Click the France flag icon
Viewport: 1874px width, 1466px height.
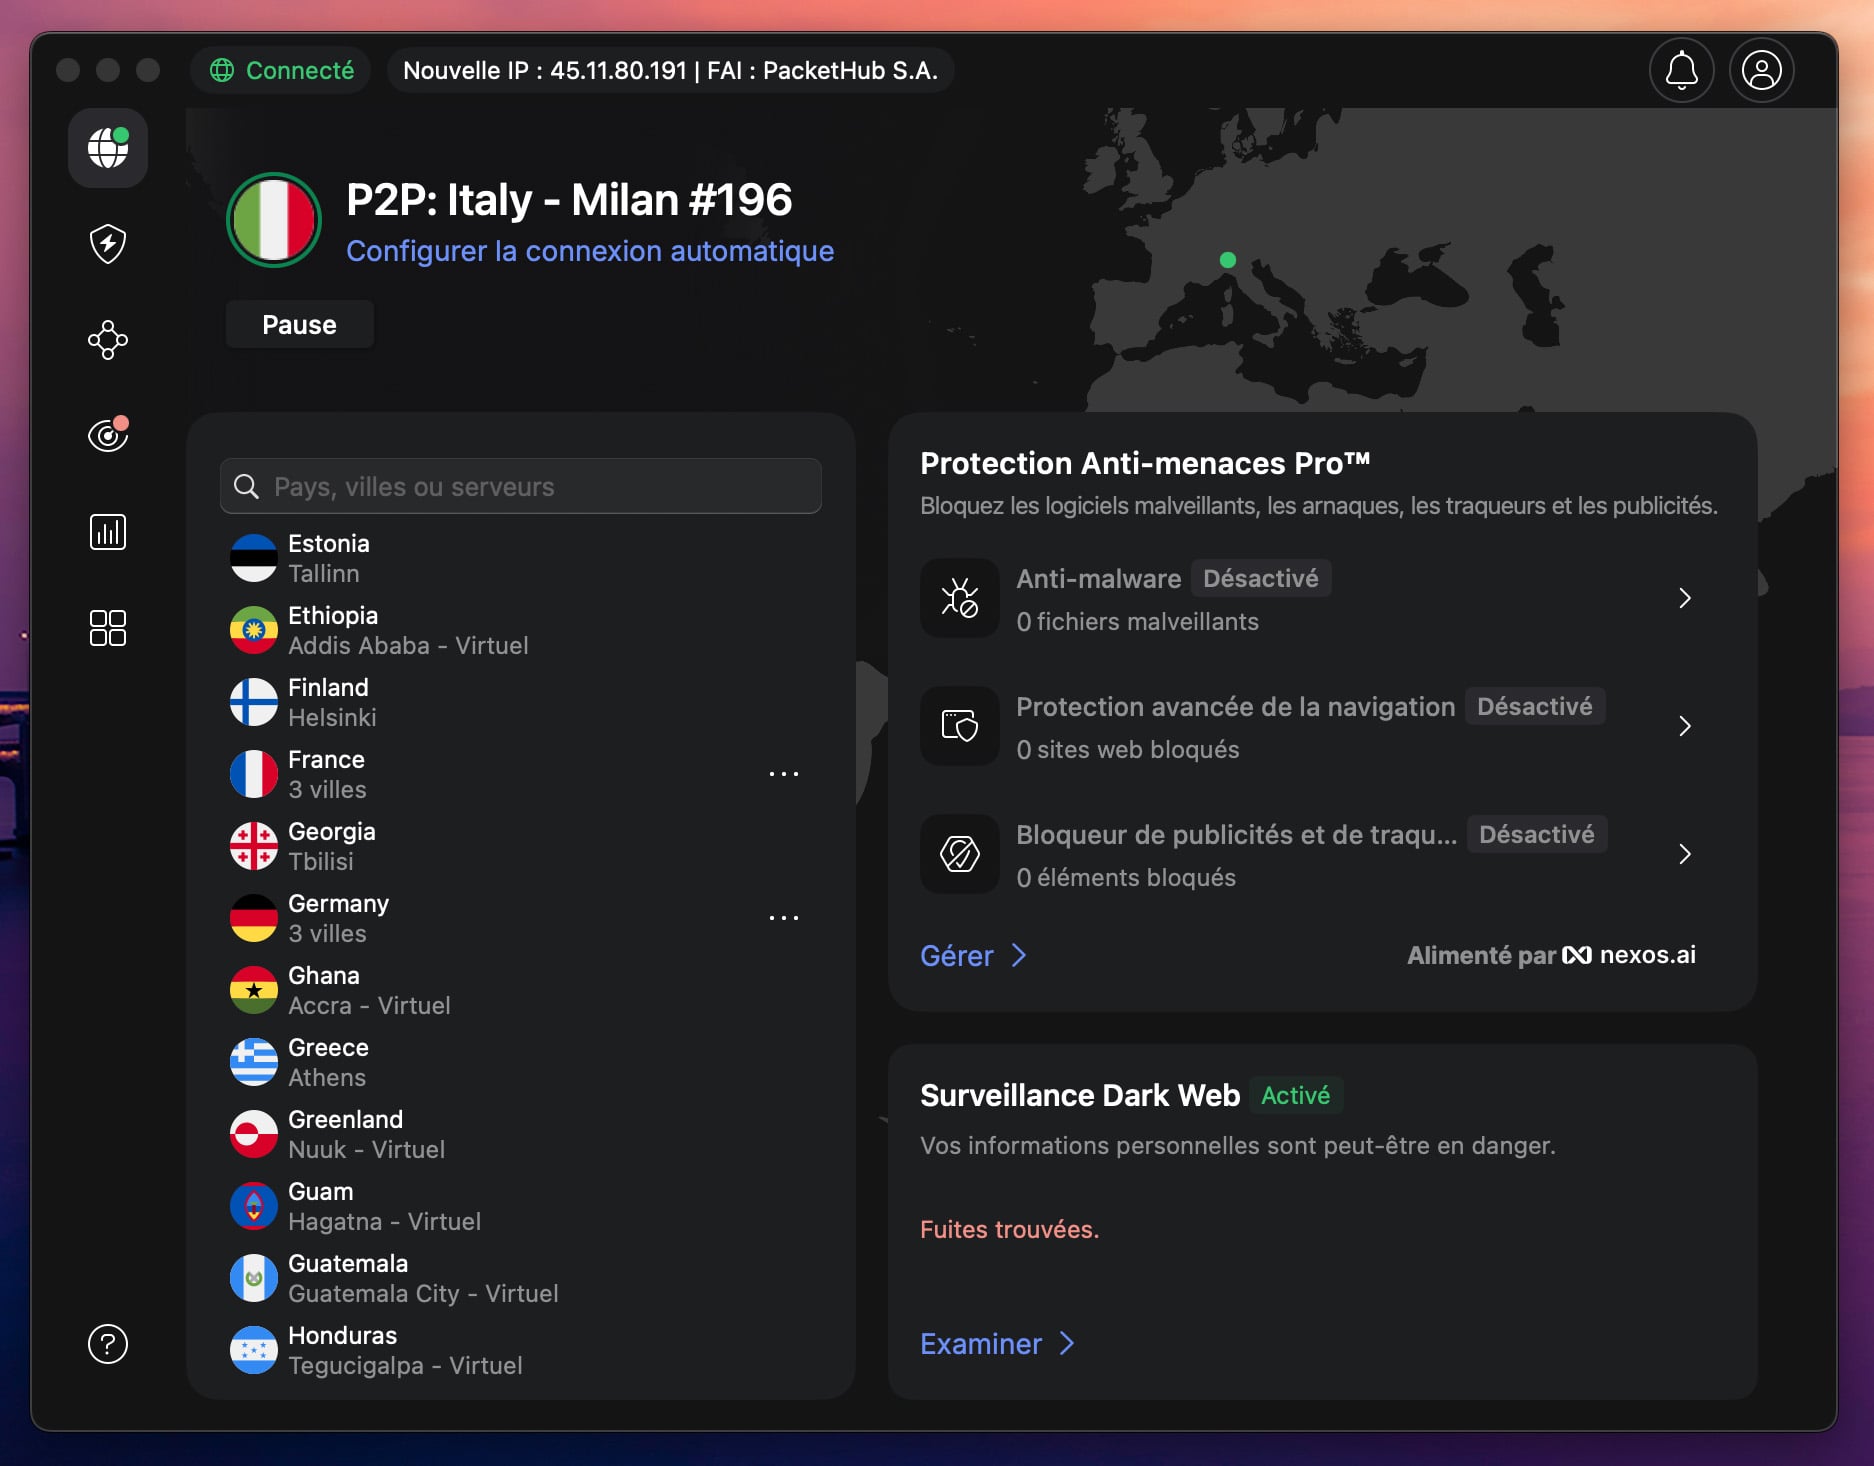254,774
